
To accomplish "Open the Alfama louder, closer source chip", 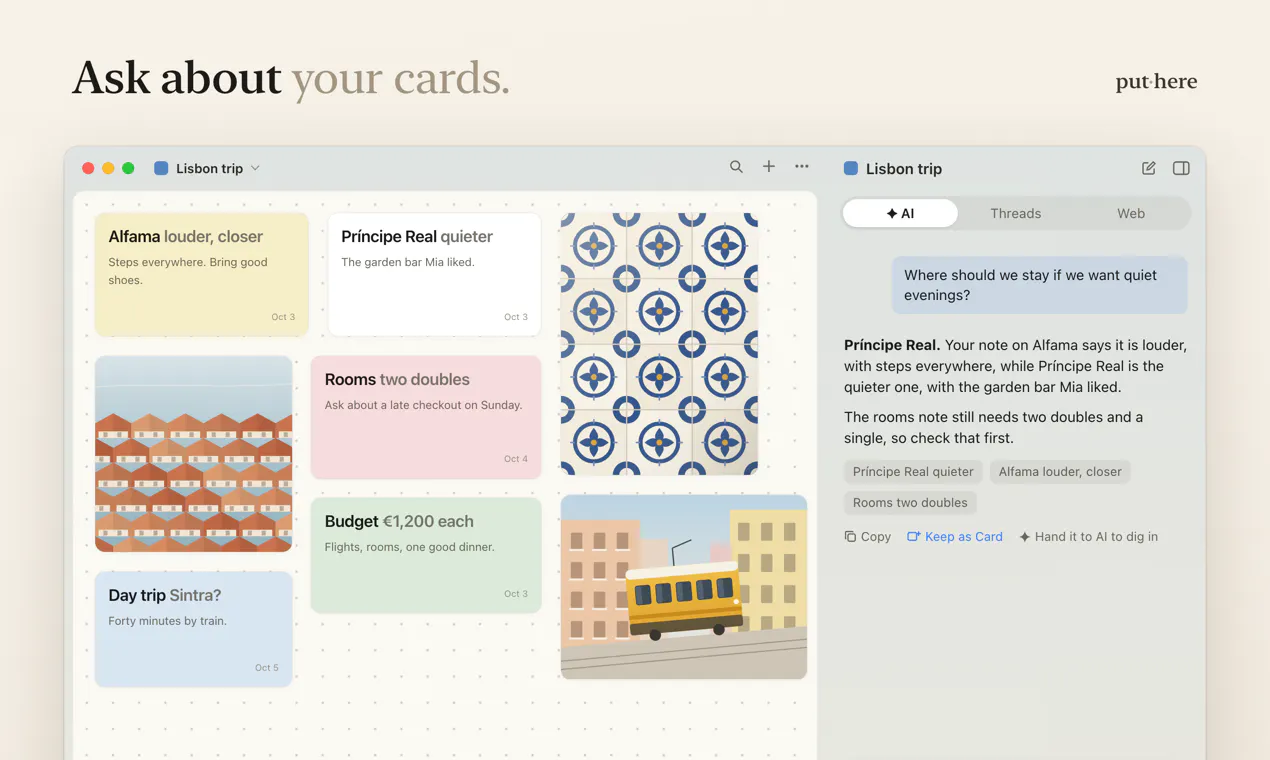I will pos(1060,472).
